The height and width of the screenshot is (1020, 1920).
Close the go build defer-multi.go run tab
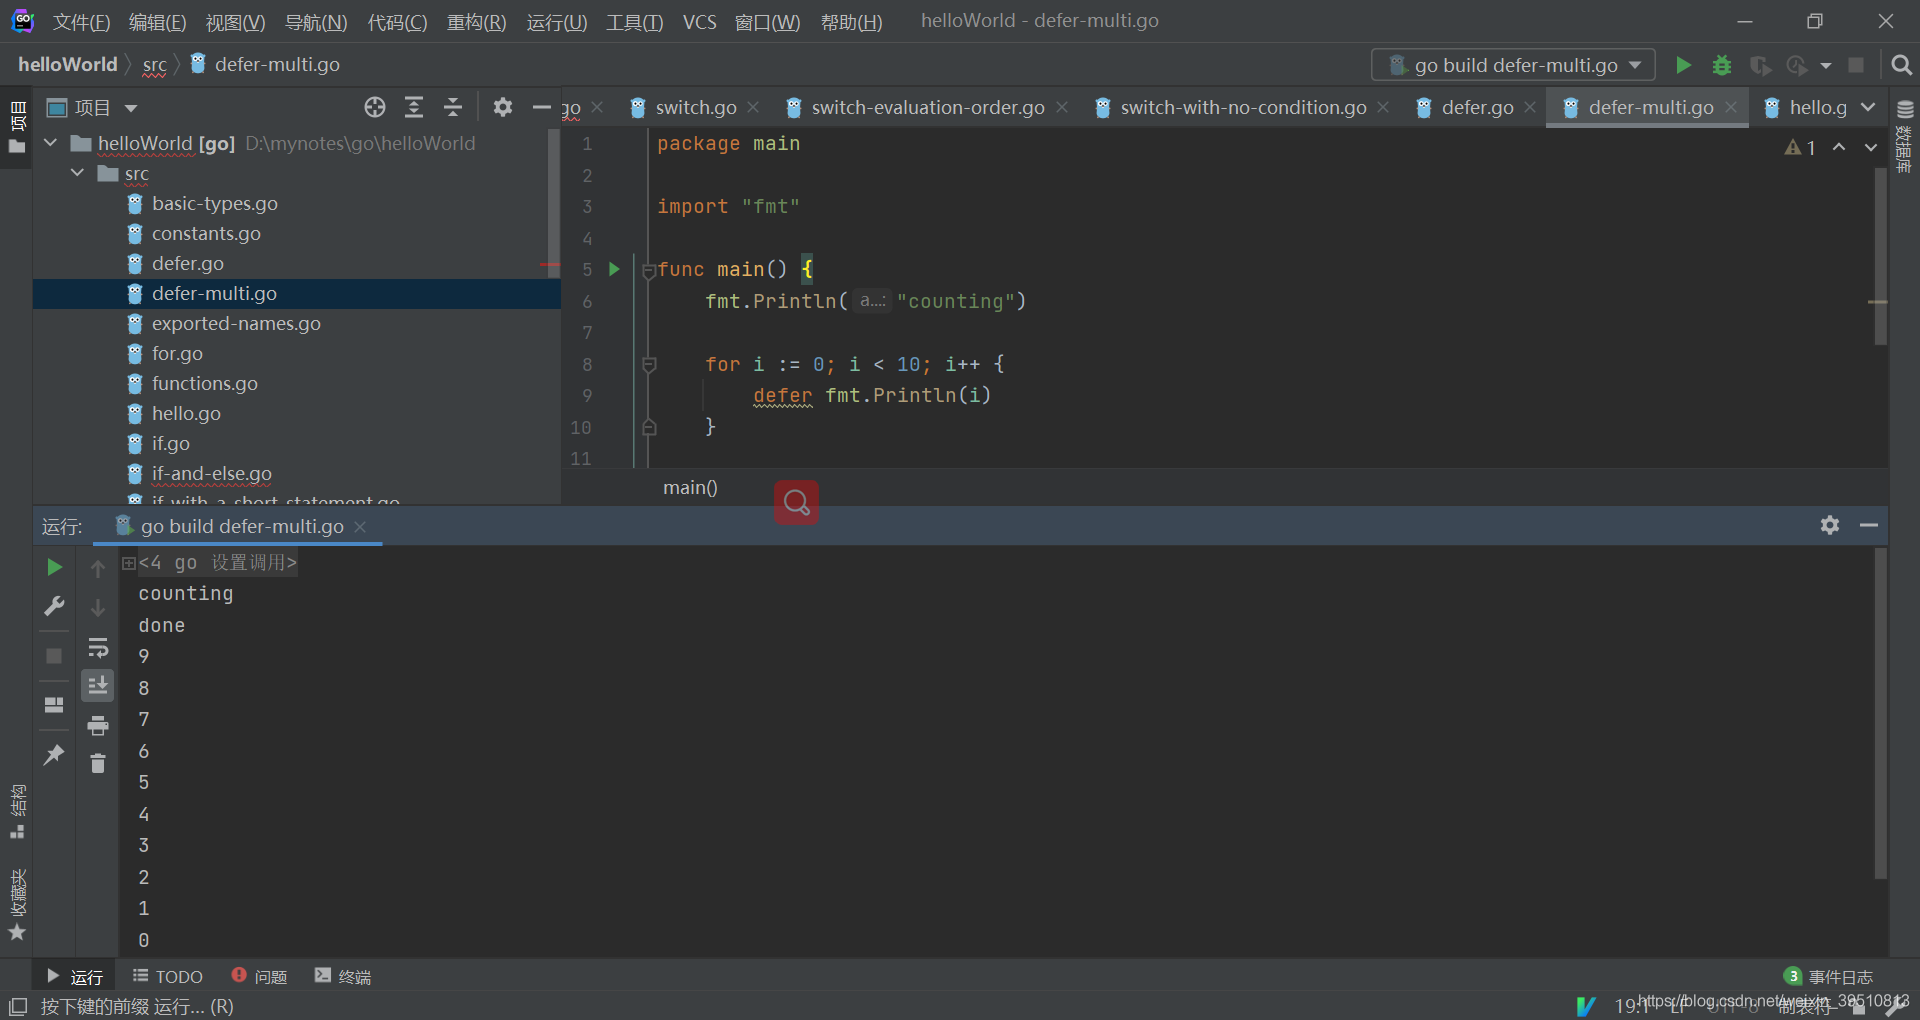(x=360, y=527)
